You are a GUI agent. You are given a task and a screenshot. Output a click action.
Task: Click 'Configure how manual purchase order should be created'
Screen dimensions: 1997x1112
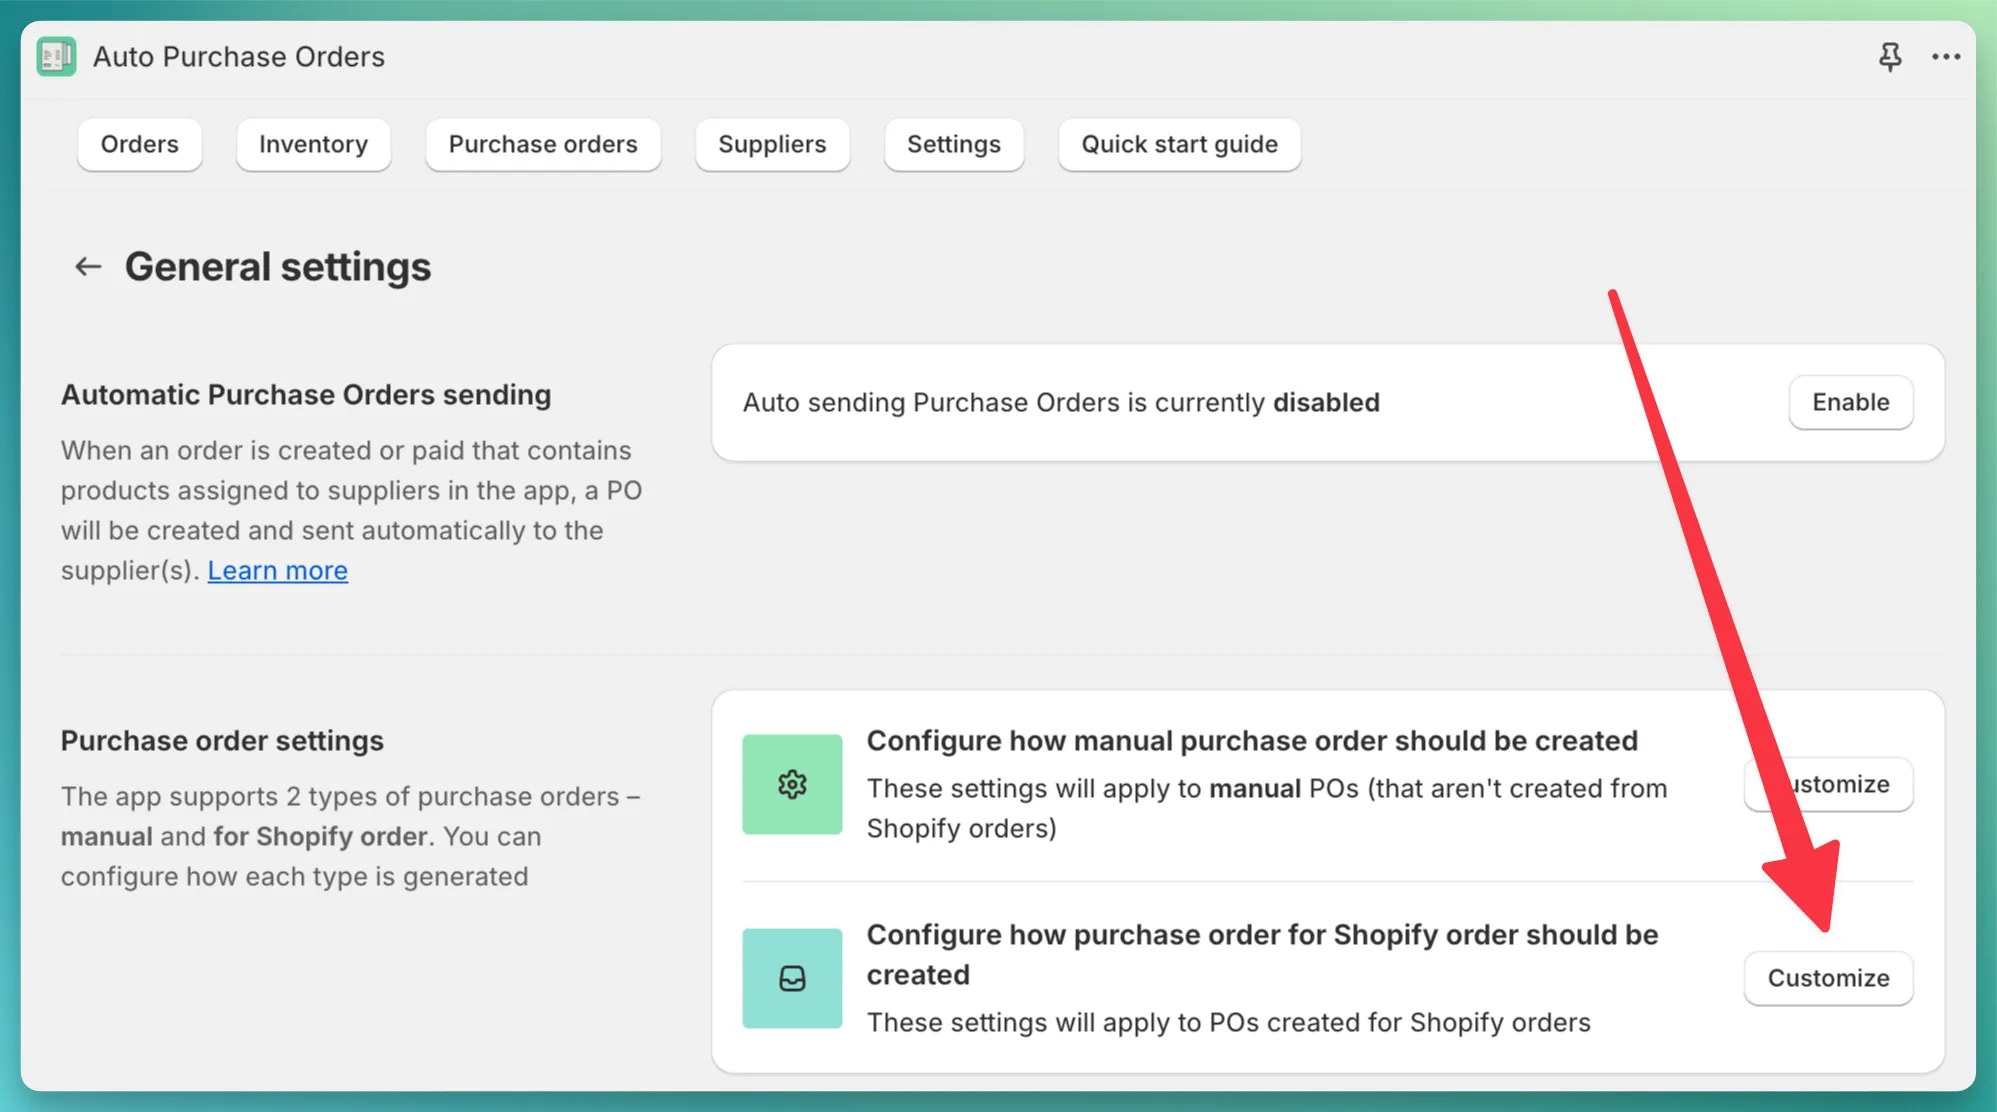(x=1252, y=741)
